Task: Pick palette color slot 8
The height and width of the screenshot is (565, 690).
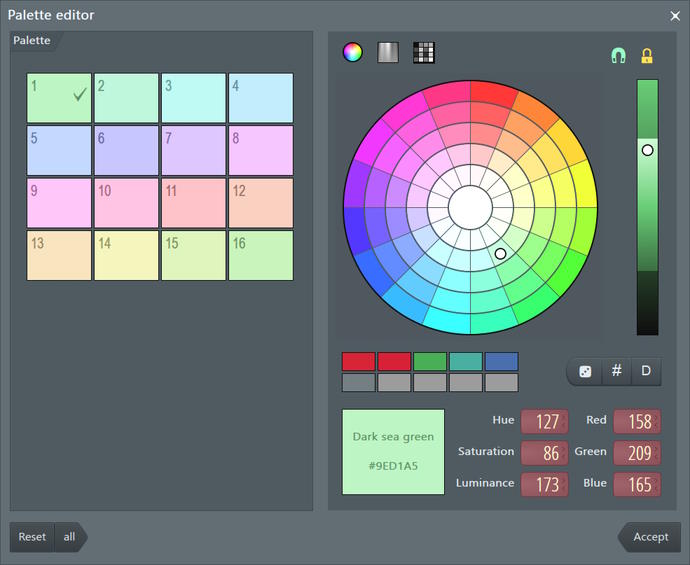Action: point(261,150)
